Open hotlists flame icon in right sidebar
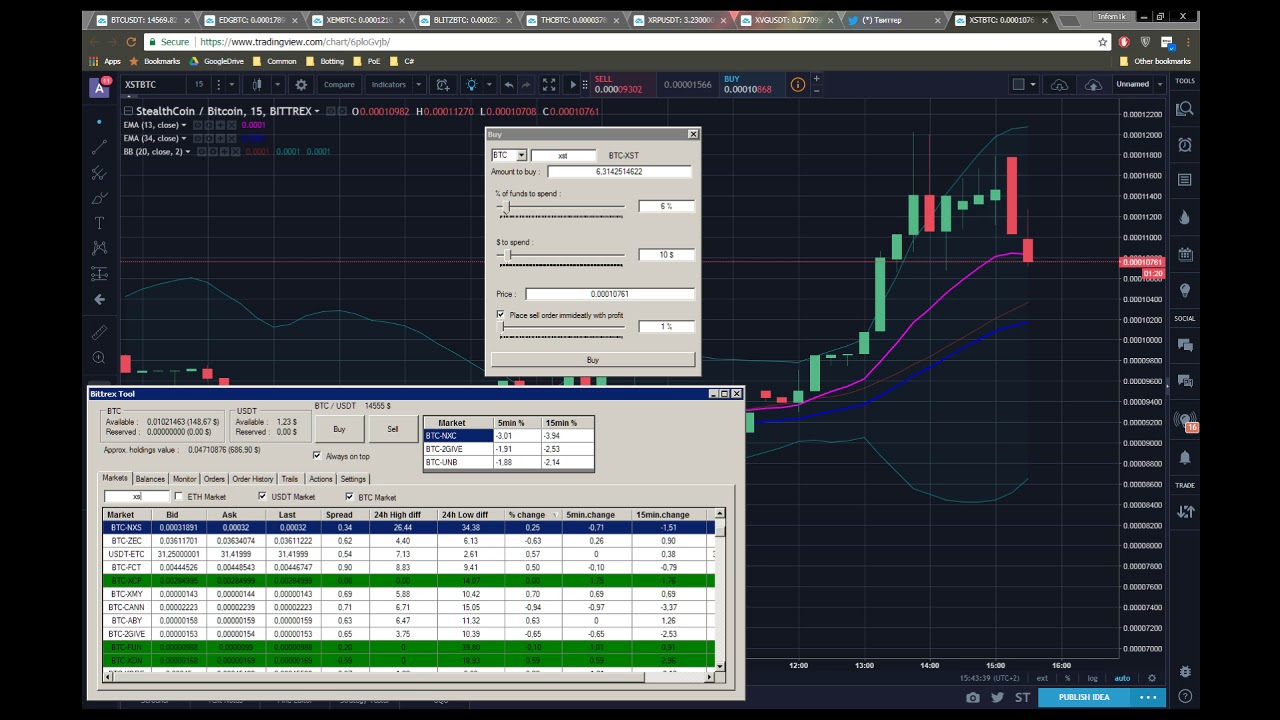Viewport: 1280px width, 720px height. pyautogui.click(x=1185, y=217)
